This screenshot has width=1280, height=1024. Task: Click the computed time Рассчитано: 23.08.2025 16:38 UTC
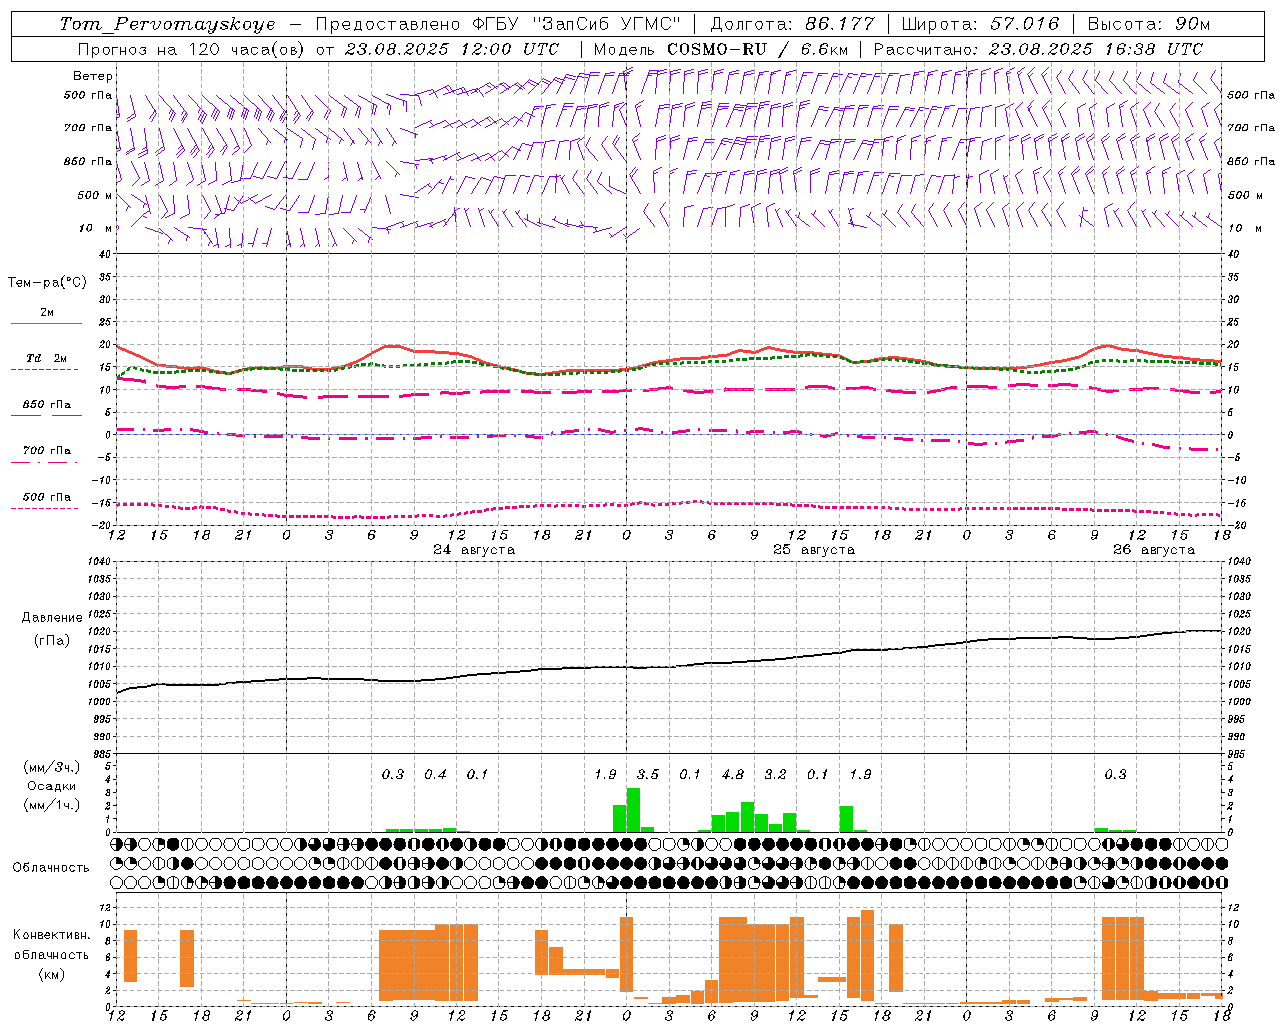point(1039,49)
